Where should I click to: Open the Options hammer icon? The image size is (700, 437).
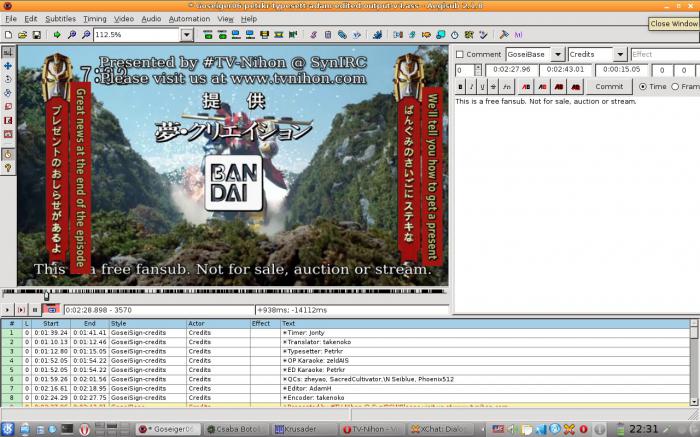(504, 35)
